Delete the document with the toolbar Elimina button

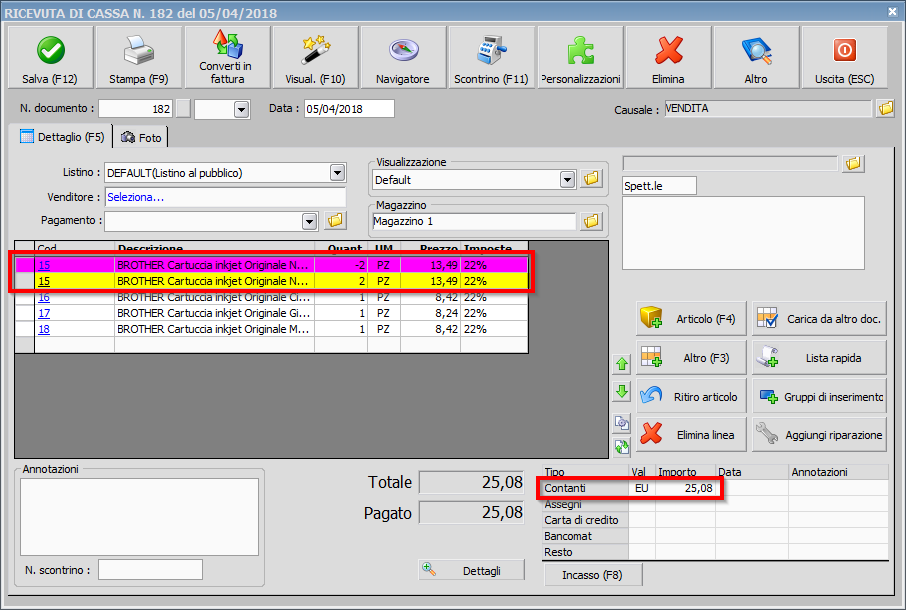(669, 58)
